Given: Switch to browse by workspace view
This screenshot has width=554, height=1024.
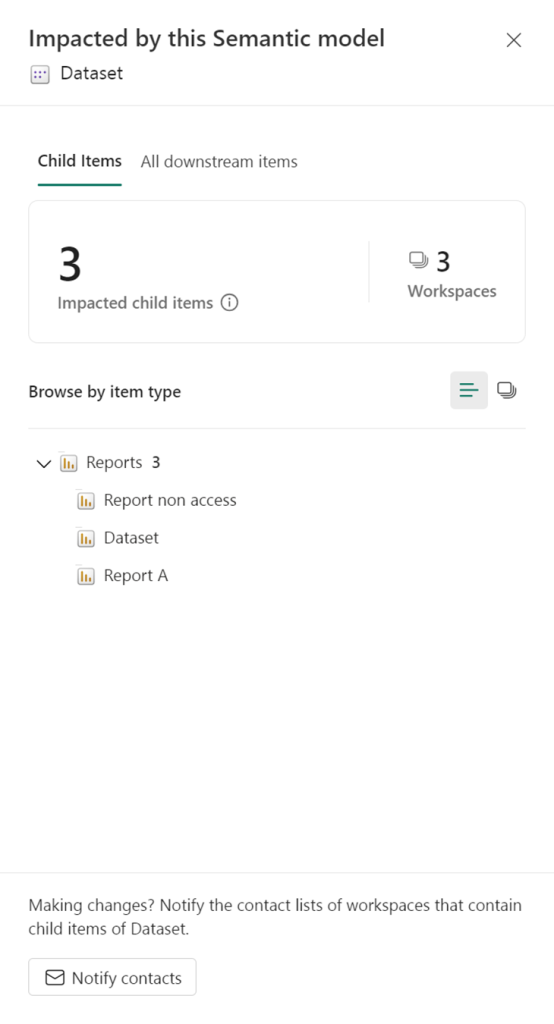Looking at the screenshot, I should 506,391.
